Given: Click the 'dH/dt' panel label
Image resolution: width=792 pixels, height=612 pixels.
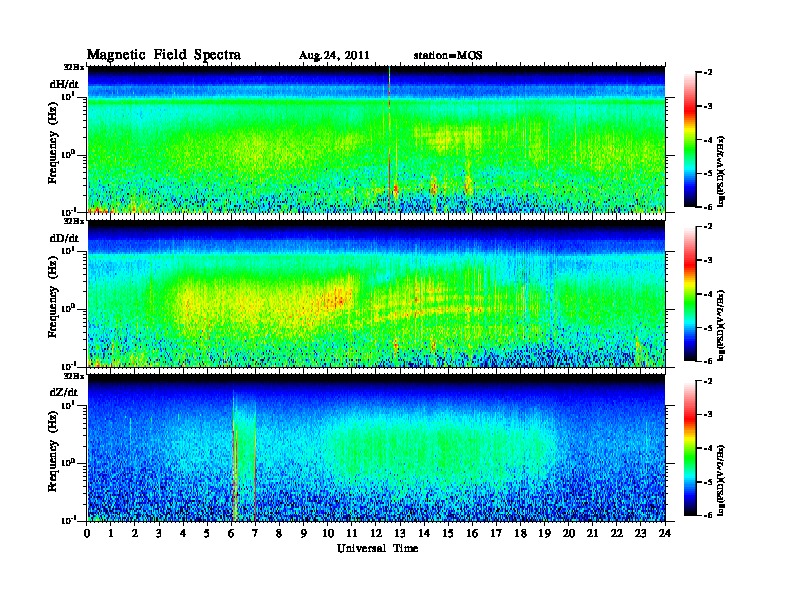Looking at the screenshot, I should click(x=64, y=84).
